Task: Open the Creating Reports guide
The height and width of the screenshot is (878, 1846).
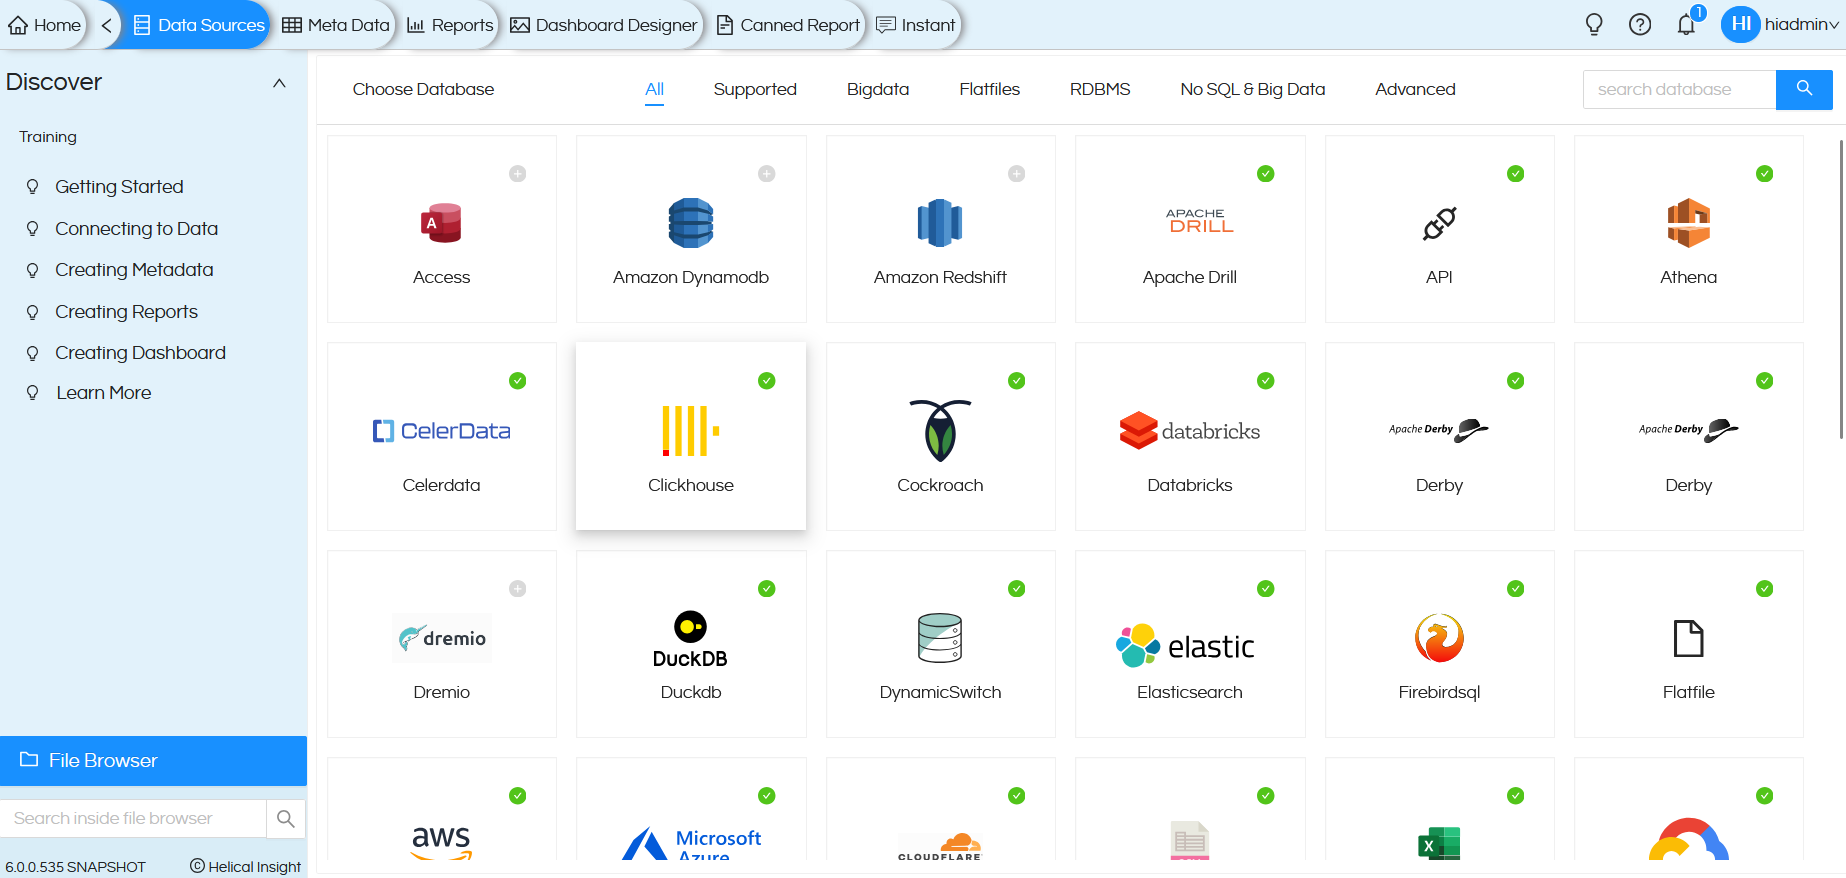Action: [x=126, y=312]
